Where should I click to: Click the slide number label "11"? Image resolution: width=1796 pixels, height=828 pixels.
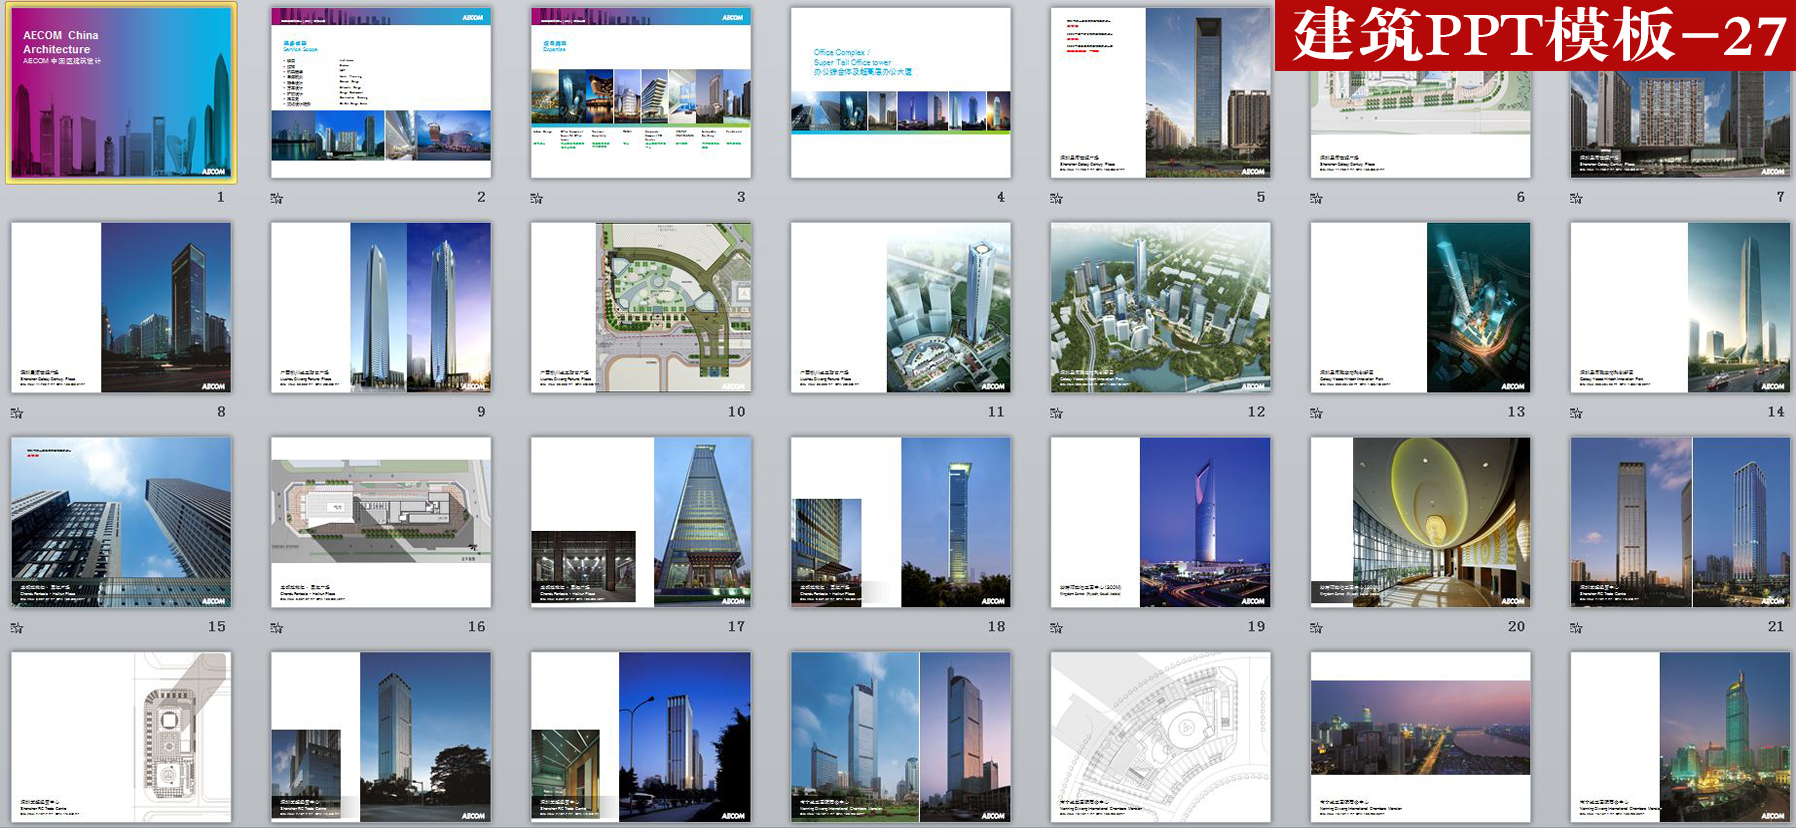(x=996, y=412)
